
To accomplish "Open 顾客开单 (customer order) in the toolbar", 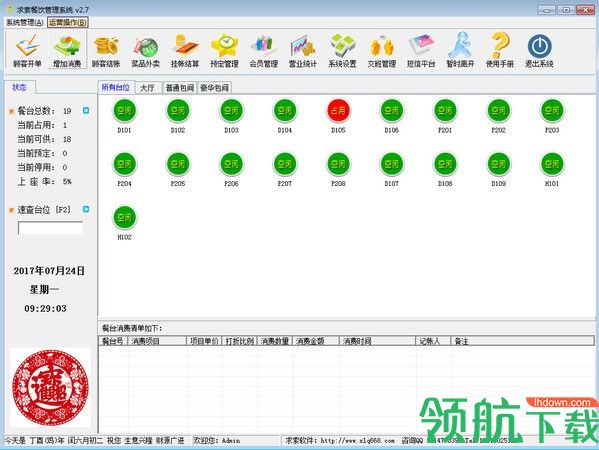I will [x=27, y=51].
